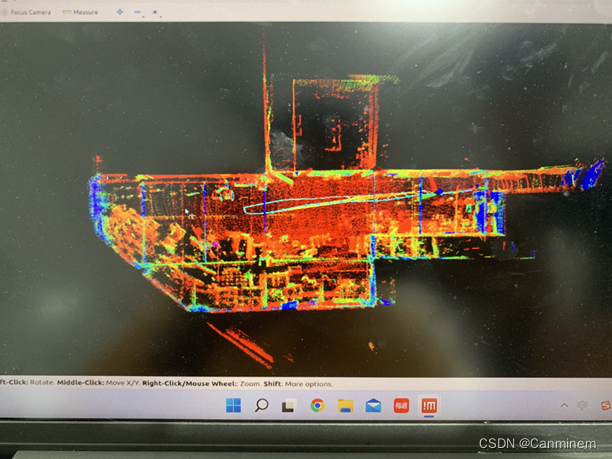The height and width of the screenshot is (459, 612).
Task: Open the red Youdao app on the taskbar
Action: pos(401,406)
